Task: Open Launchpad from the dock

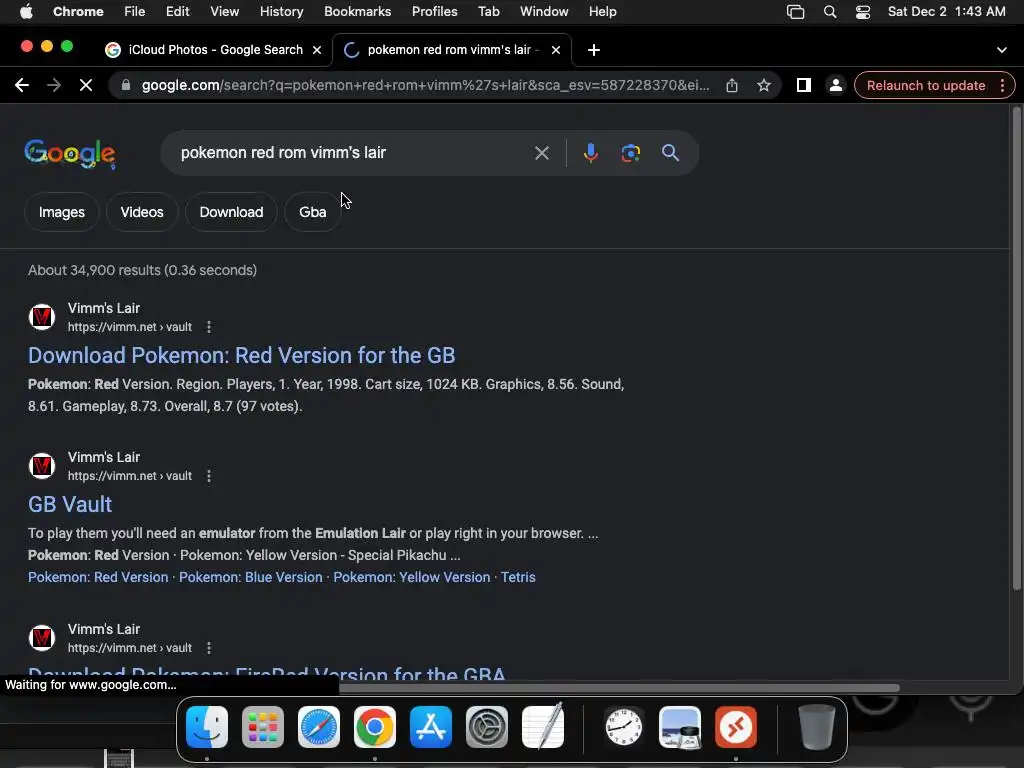Action: coord(263,727)
